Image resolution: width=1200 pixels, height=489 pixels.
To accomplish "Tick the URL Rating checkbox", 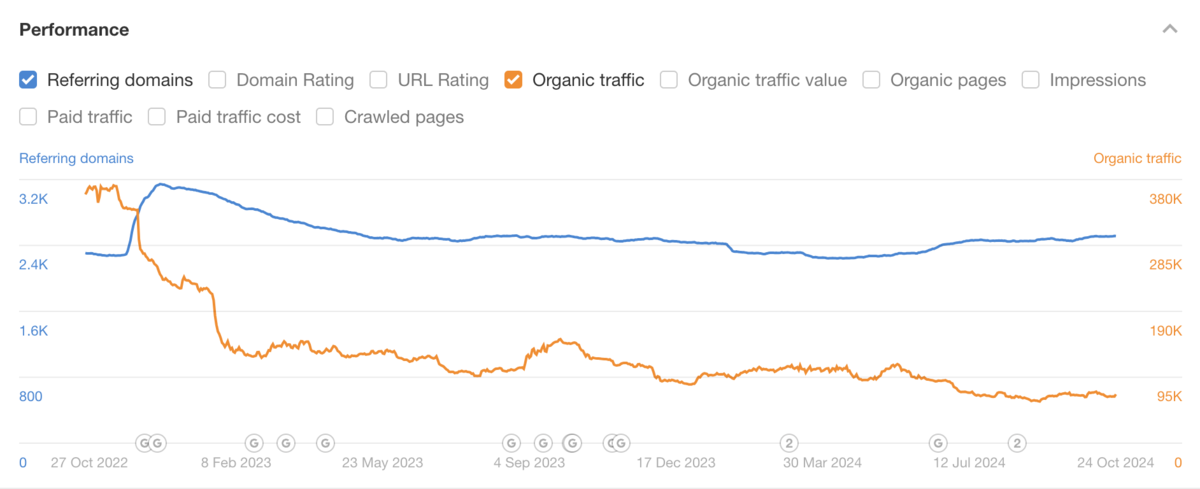I will point(379,80).
